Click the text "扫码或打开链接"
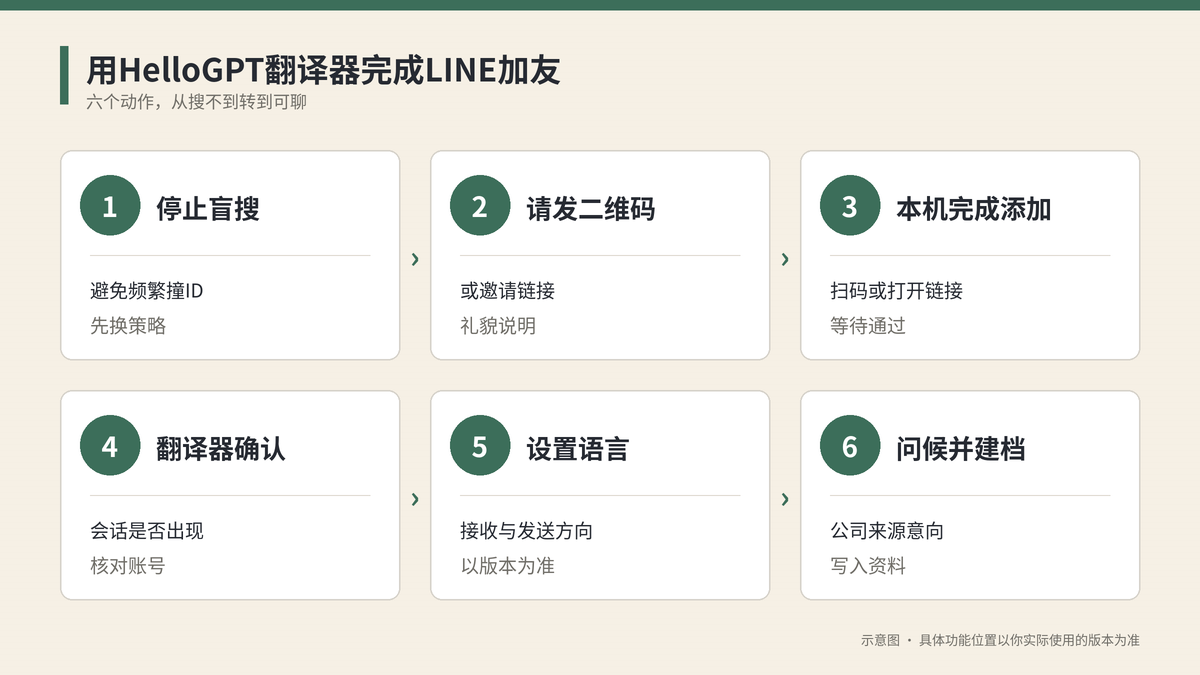The image size is (1200, 675). tap(896, 291)
